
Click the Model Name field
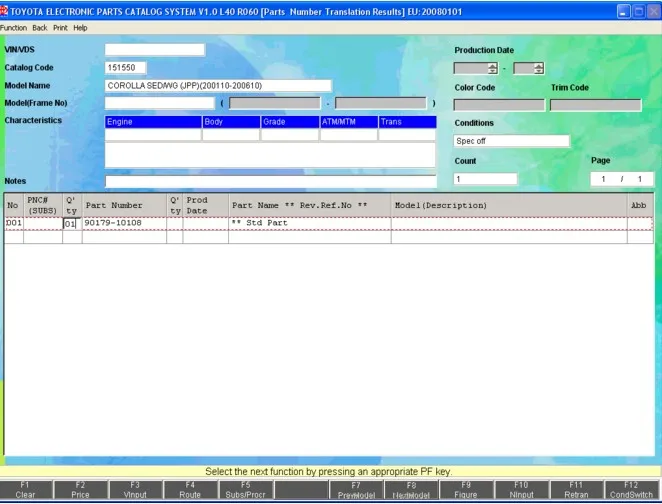click(218, 86)
